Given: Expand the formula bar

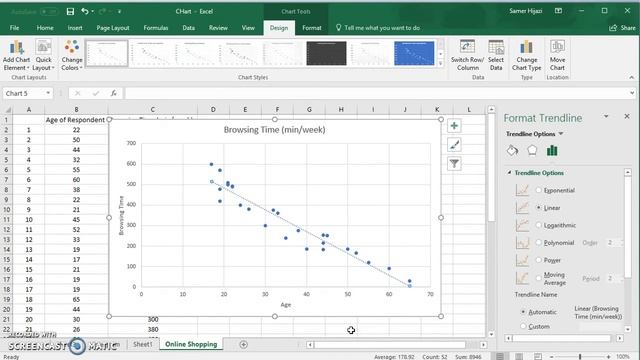Looking at the screenshot, I should [632, 93].
